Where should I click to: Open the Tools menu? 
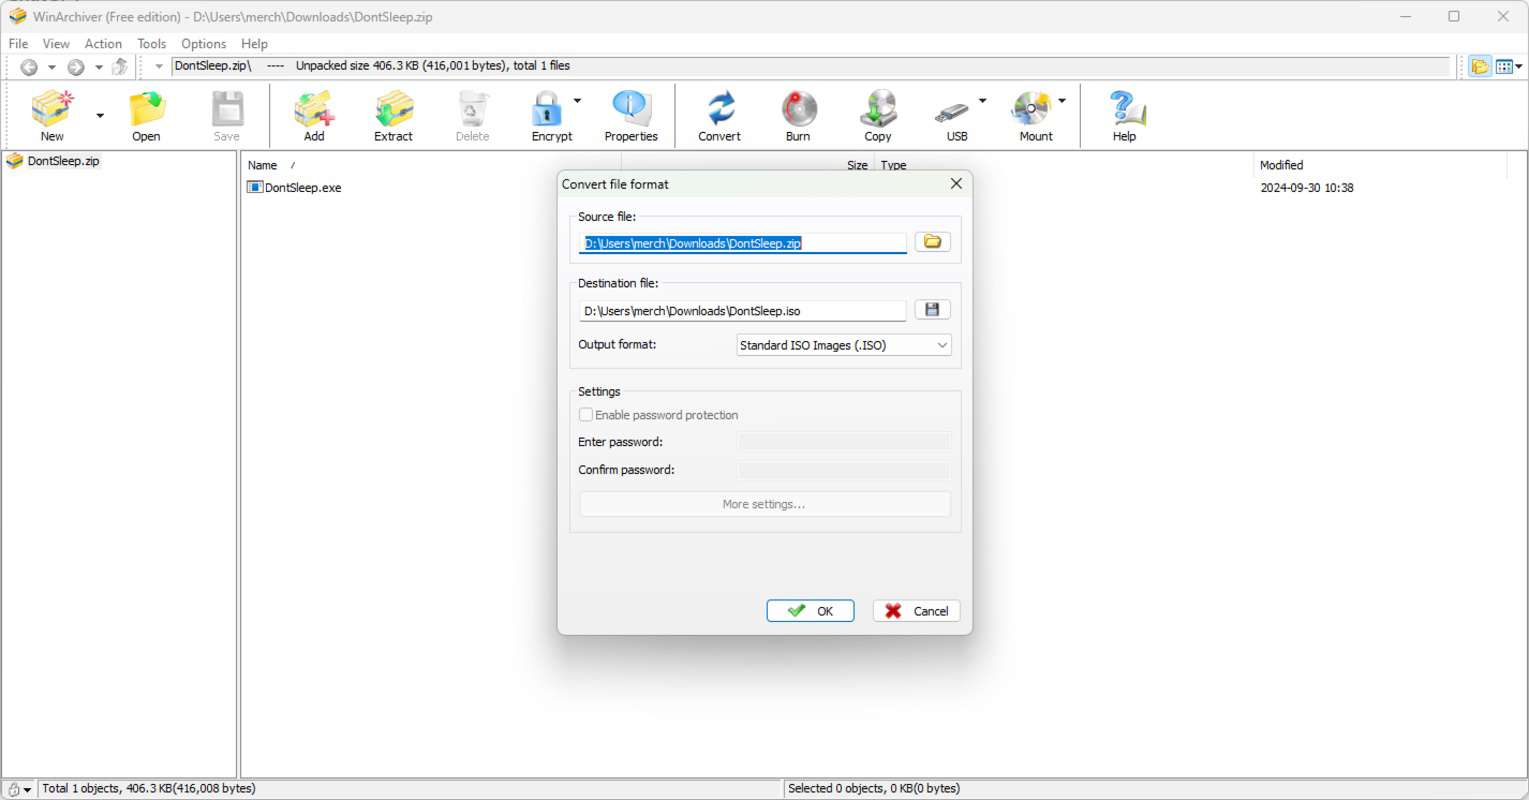[151, 43]
